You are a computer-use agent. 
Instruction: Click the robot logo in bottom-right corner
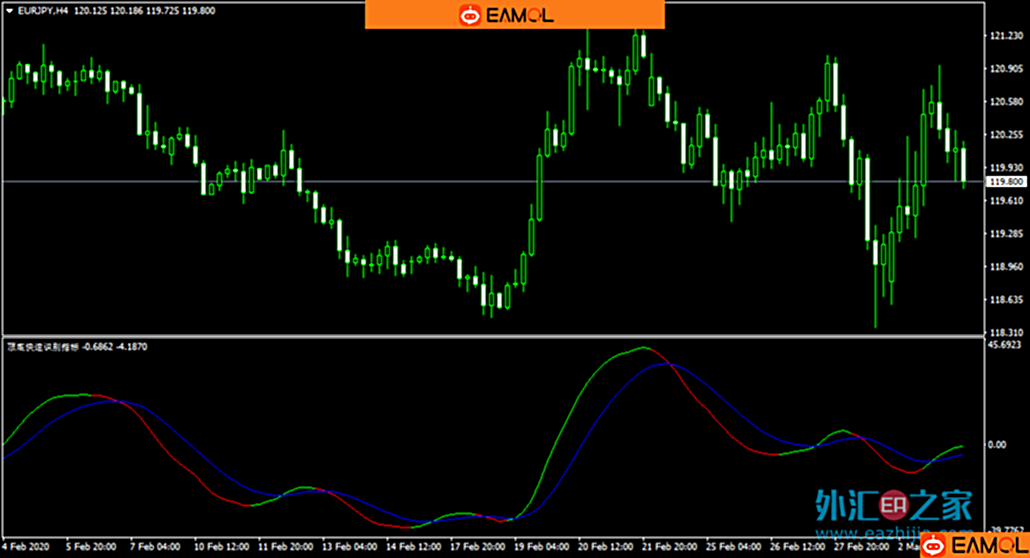coord(934,544)
